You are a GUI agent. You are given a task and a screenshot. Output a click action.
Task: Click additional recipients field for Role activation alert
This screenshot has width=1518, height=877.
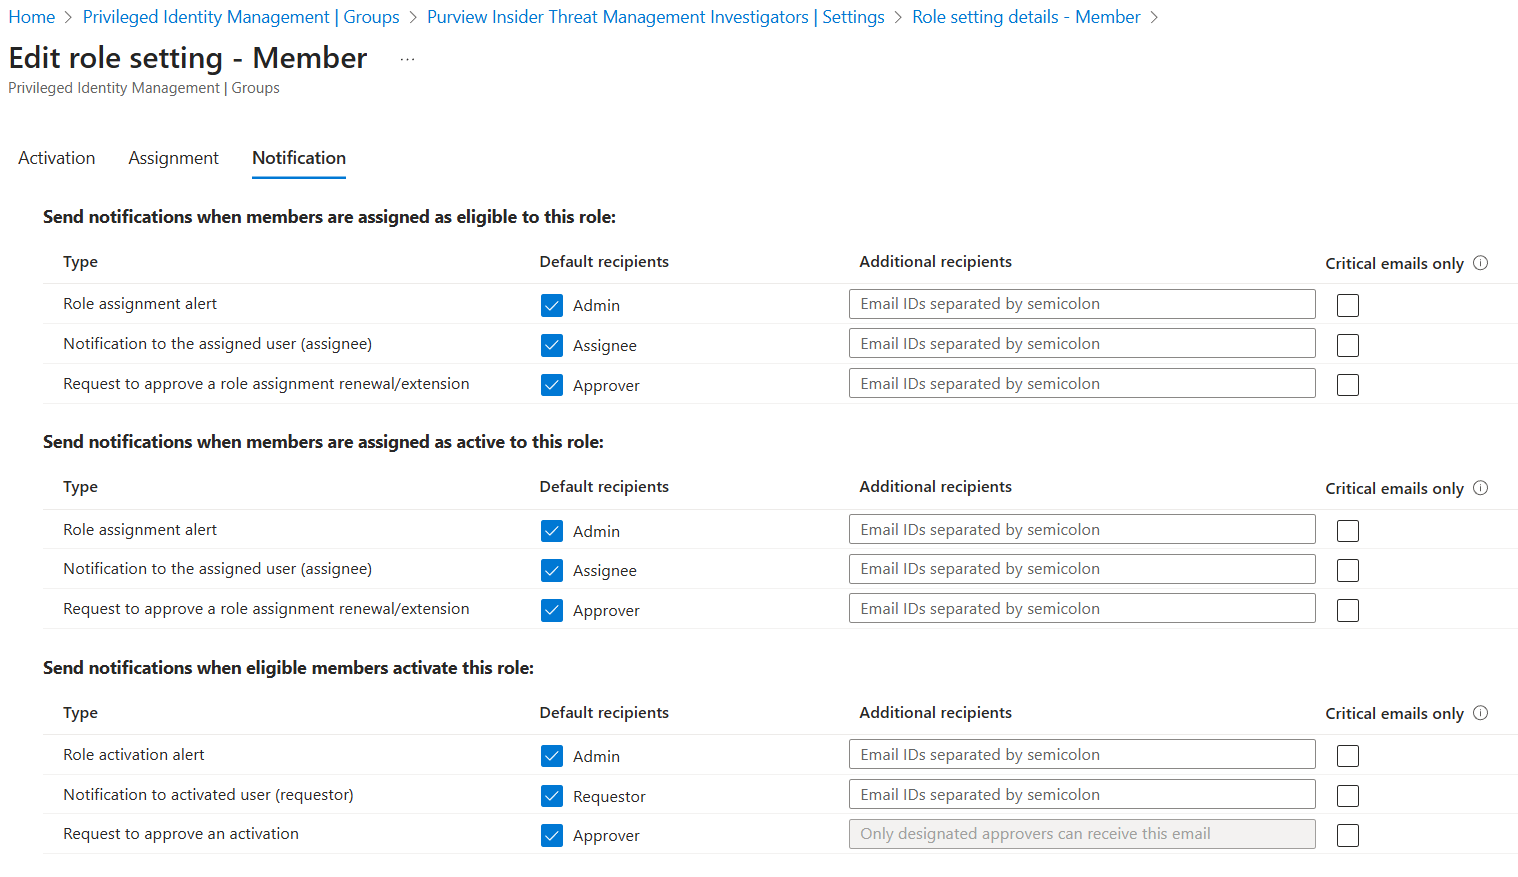click(x=1082, y=755)
